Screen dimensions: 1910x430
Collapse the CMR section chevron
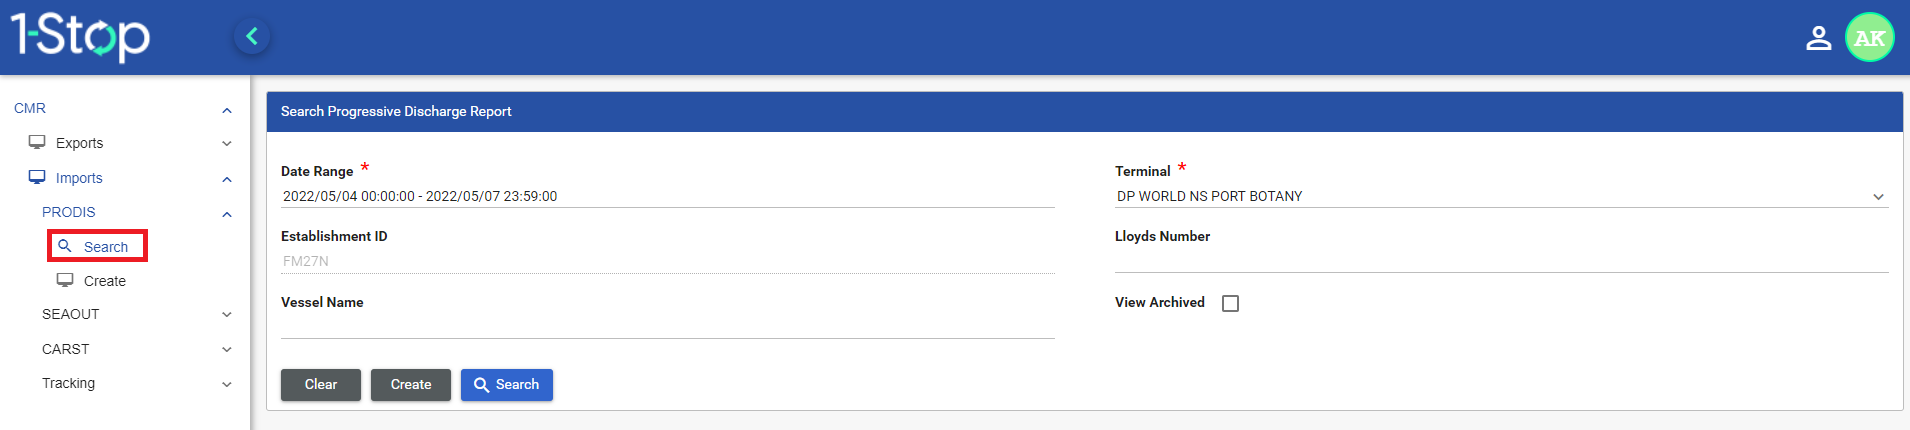(x=227, y=110)
